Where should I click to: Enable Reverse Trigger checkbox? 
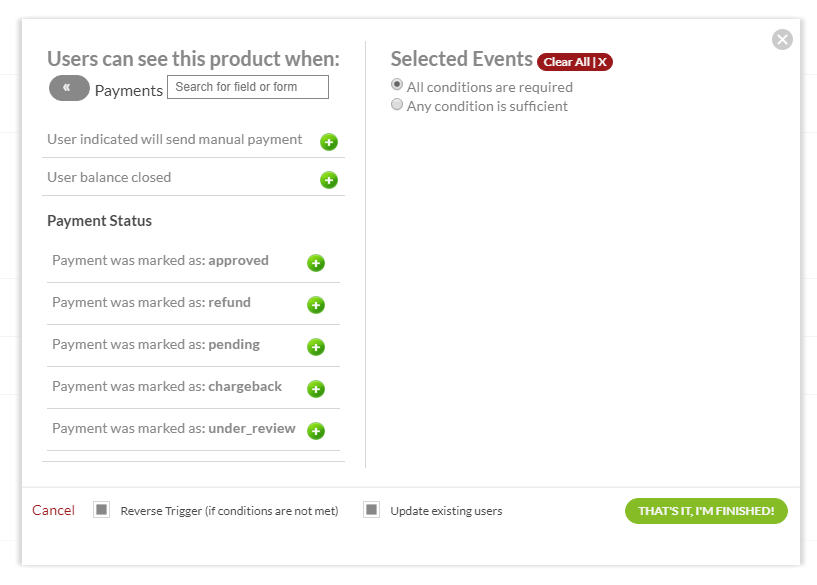101,510
